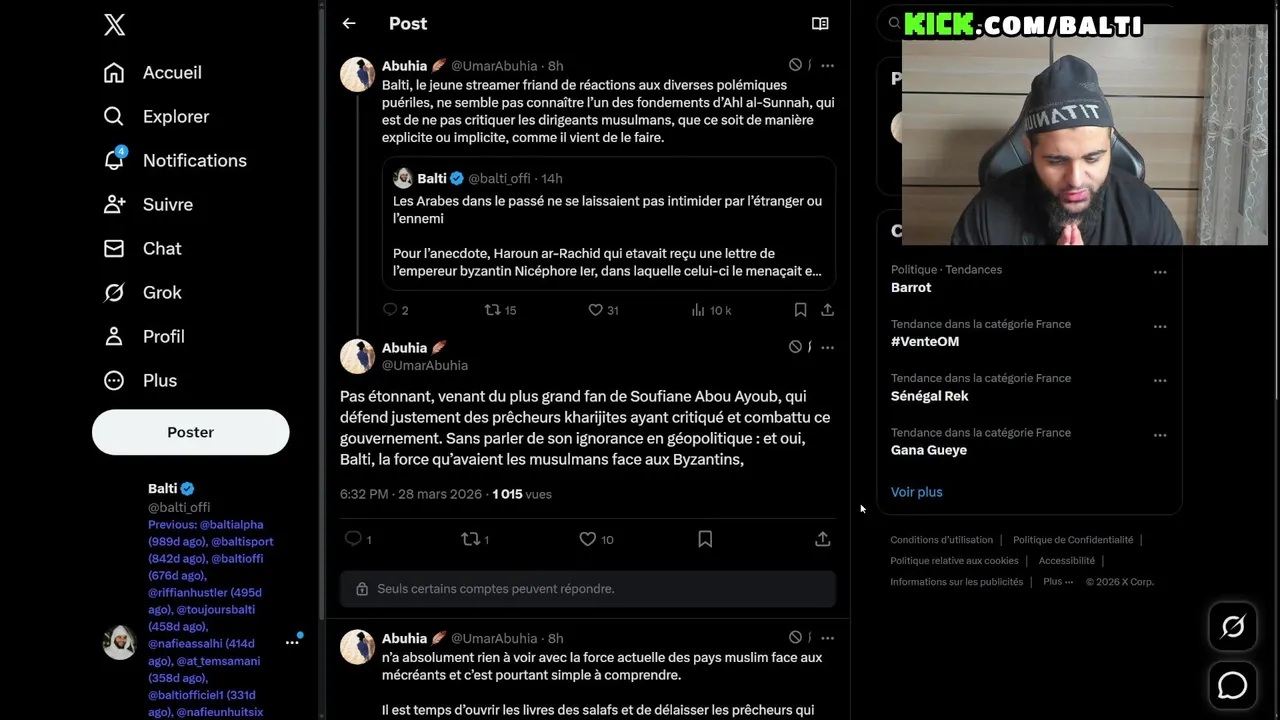Open the Grok floating icon button
This screenshot has height=720, width=1280.
pyautogui.click(x=1232, y=627)
